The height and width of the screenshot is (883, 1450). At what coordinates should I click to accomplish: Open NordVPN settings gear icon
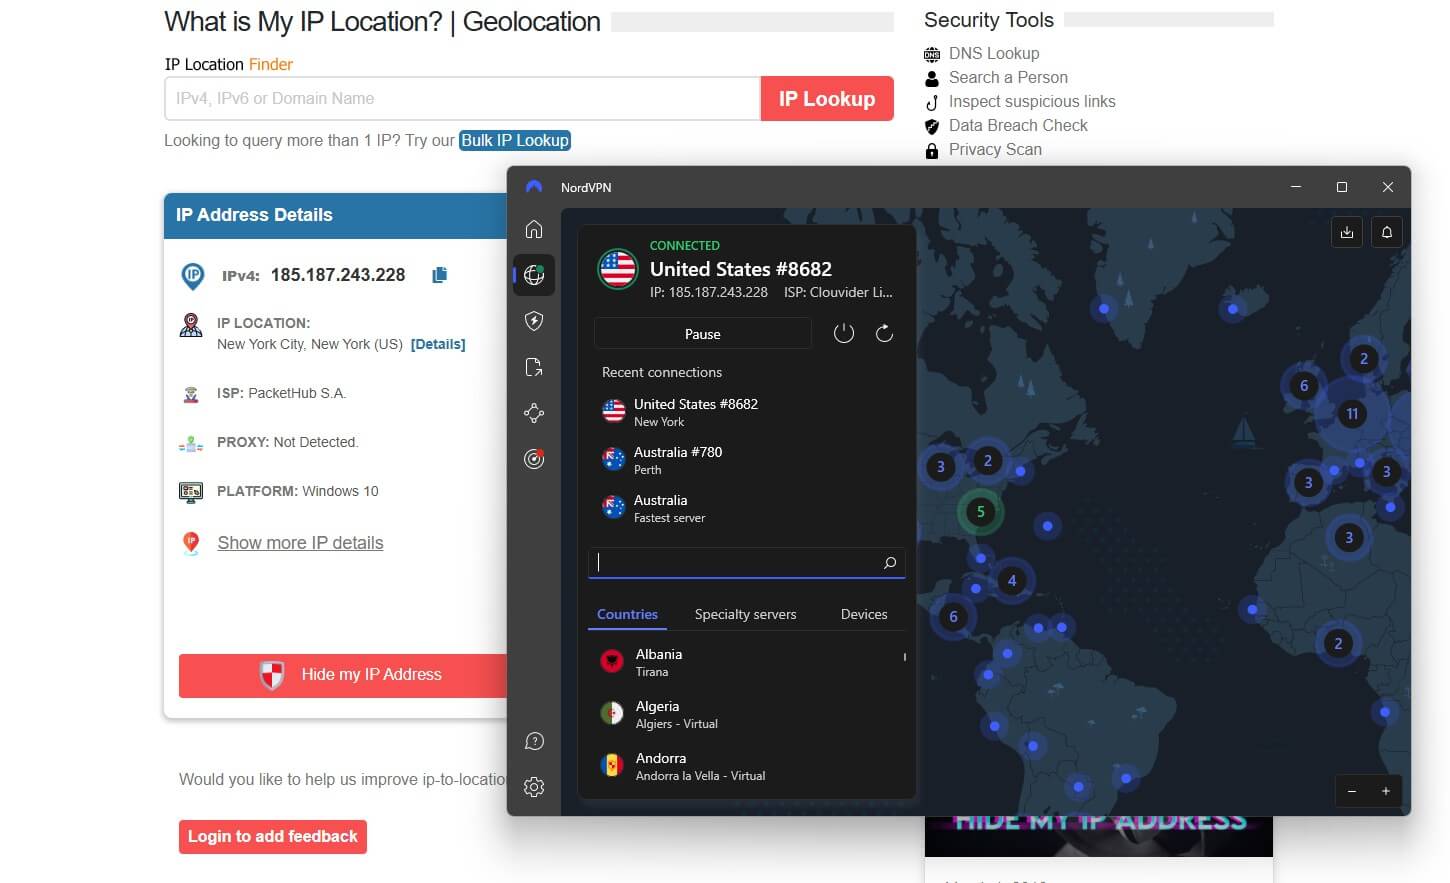pos(534,787)
